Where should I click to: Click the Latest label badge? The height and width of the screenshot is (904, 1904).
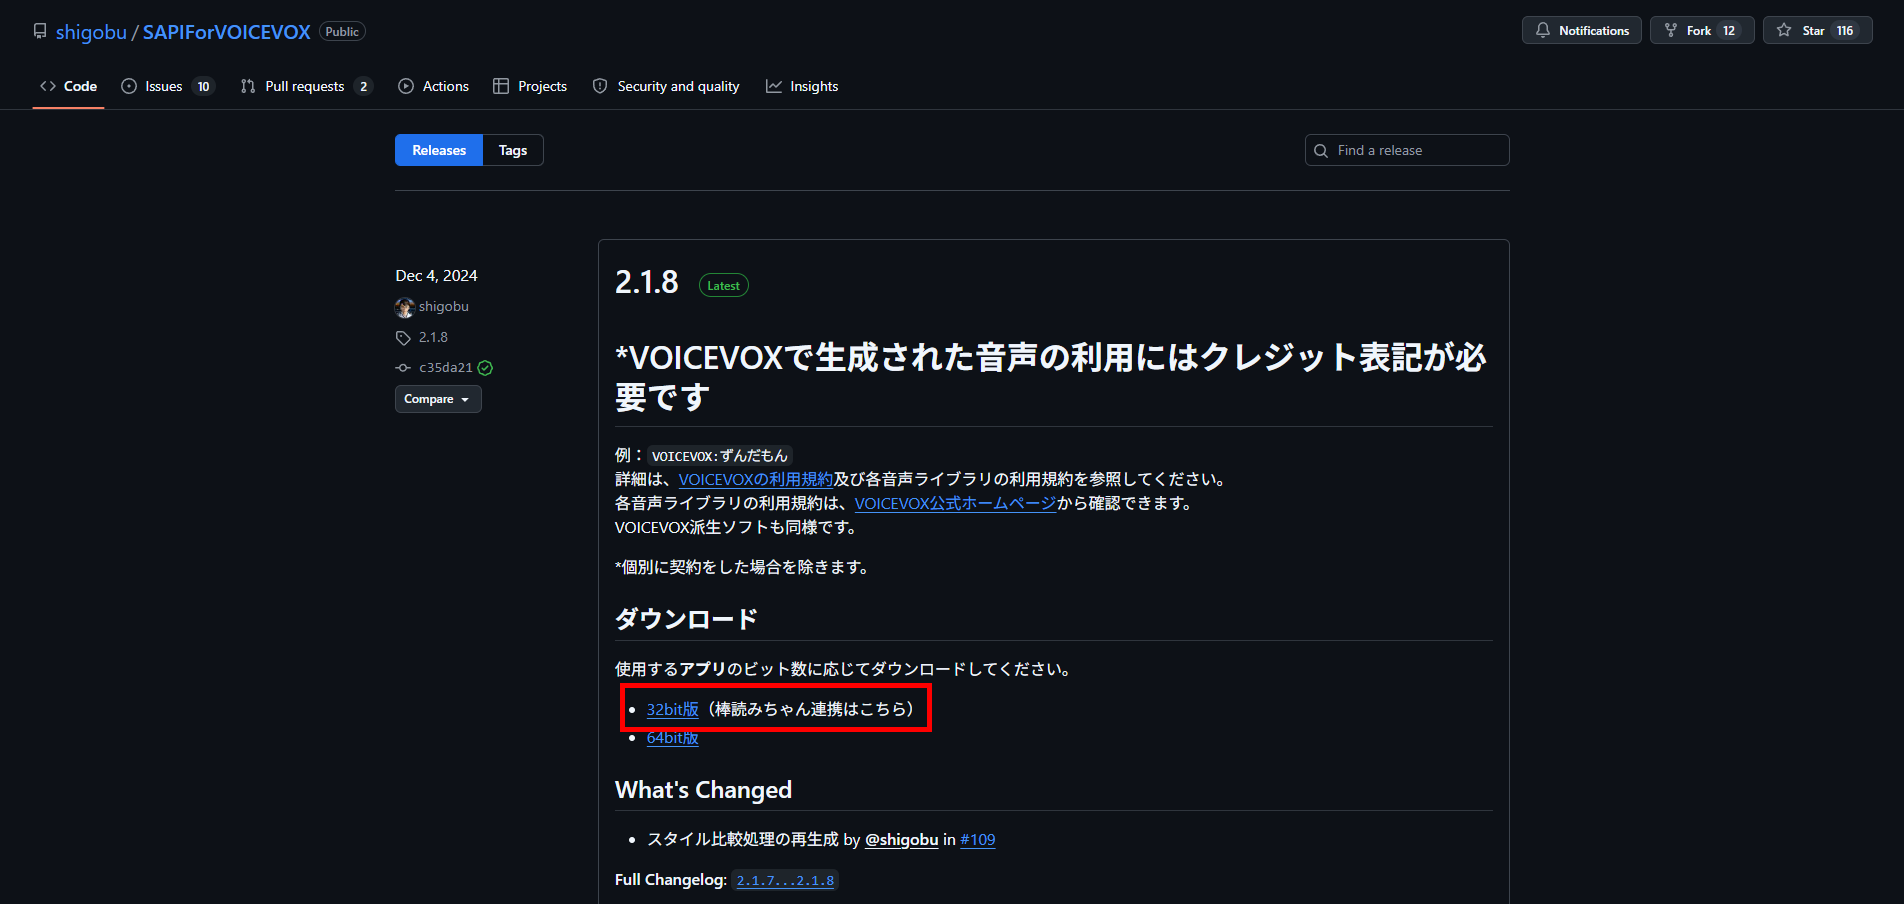coord(724,286)
